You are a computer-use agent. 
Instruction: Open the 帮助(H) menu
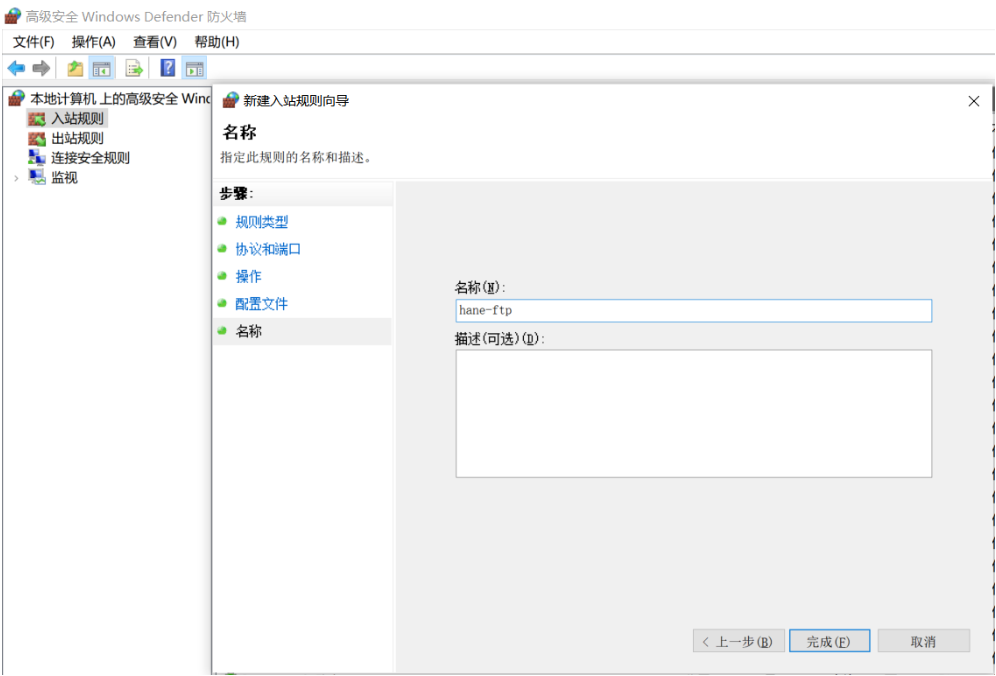(x=217, y=42)
